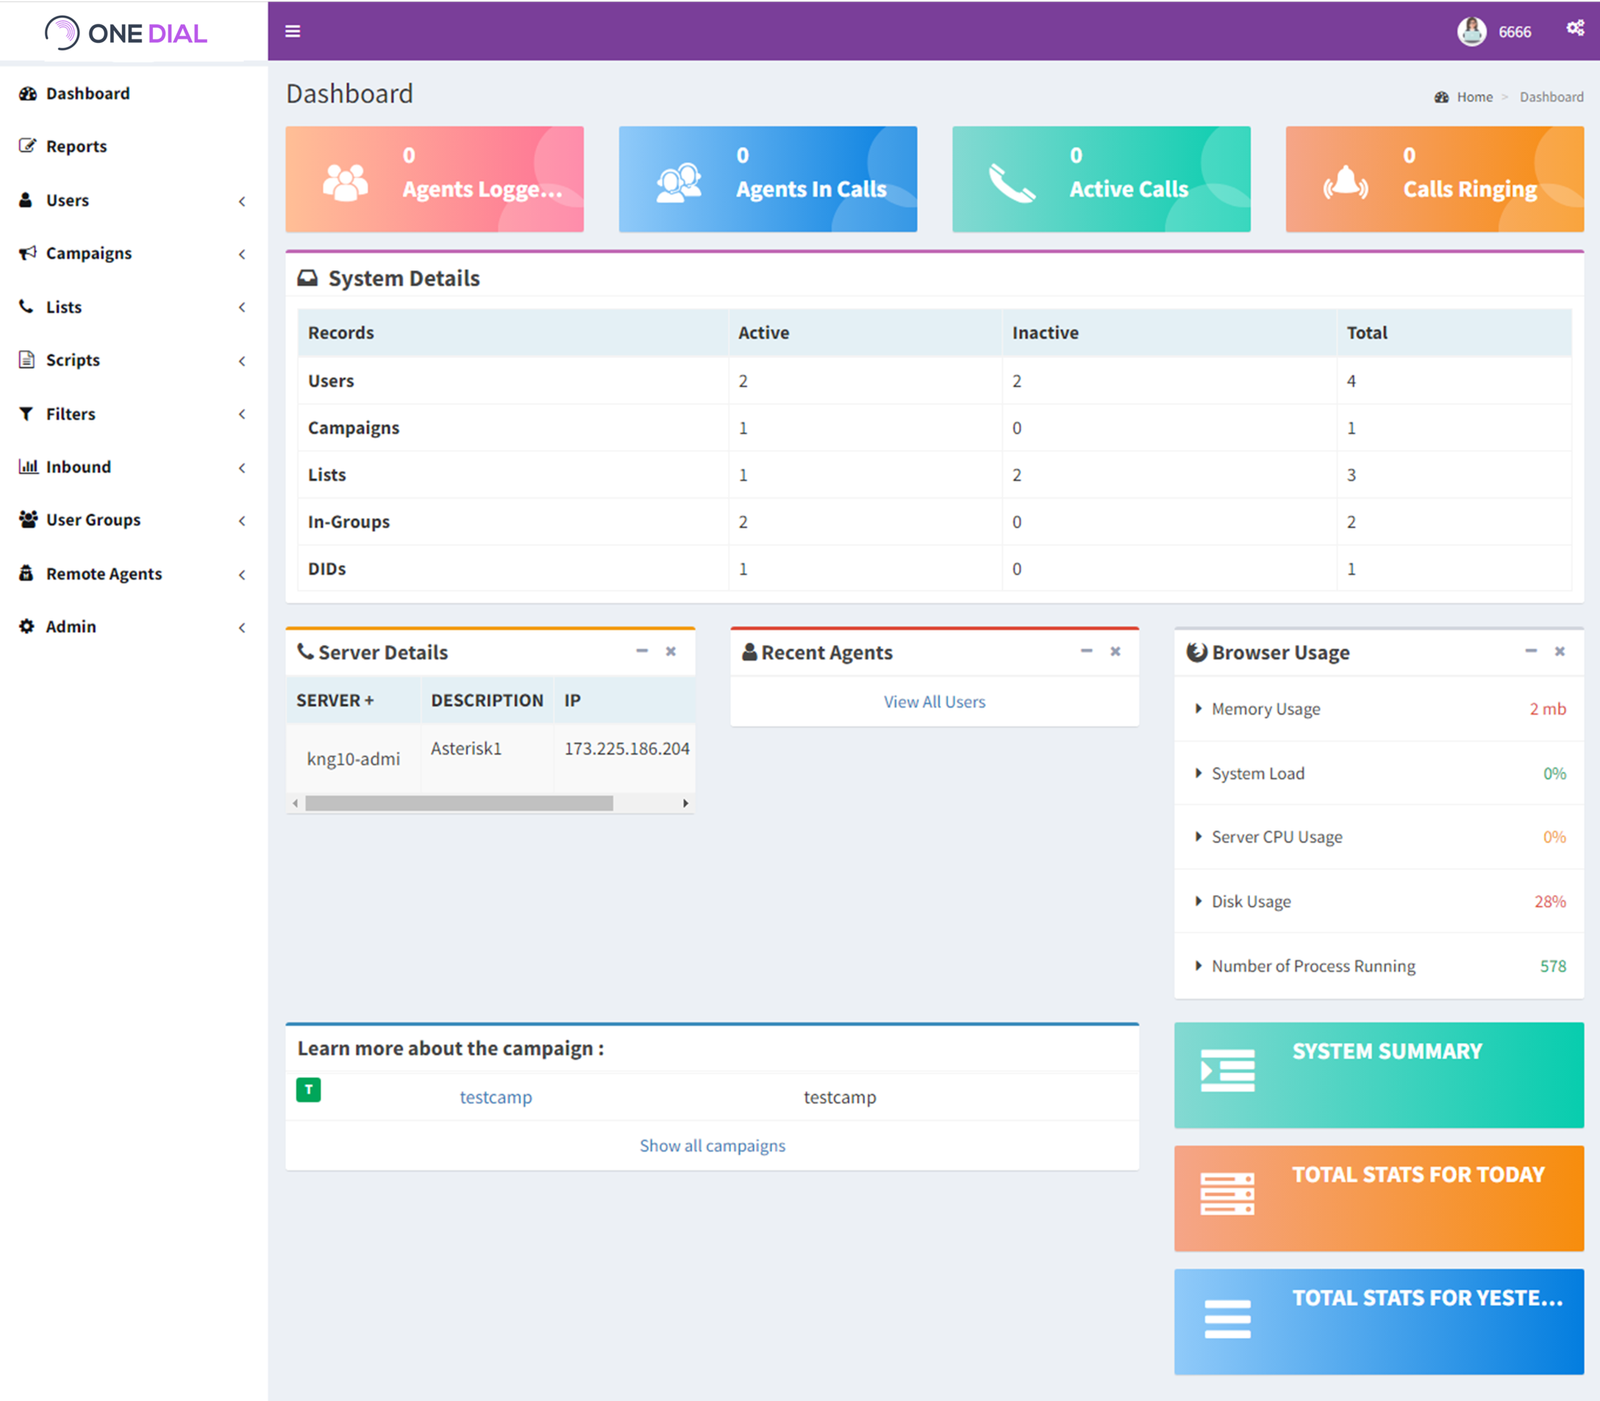Collapse the Server Details panel

coord(642,651)
